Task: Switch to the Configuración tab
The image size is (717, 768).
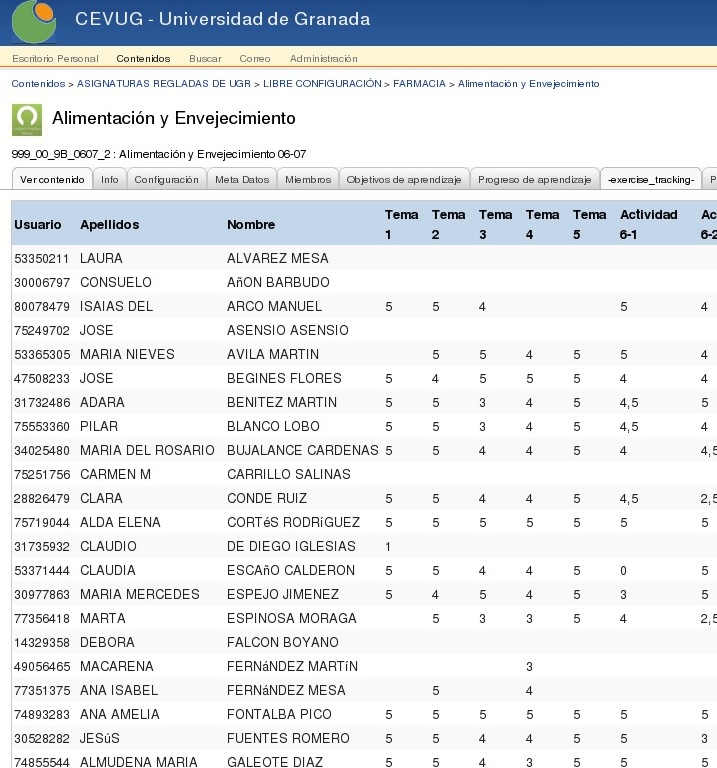Action: click(166, 180)
